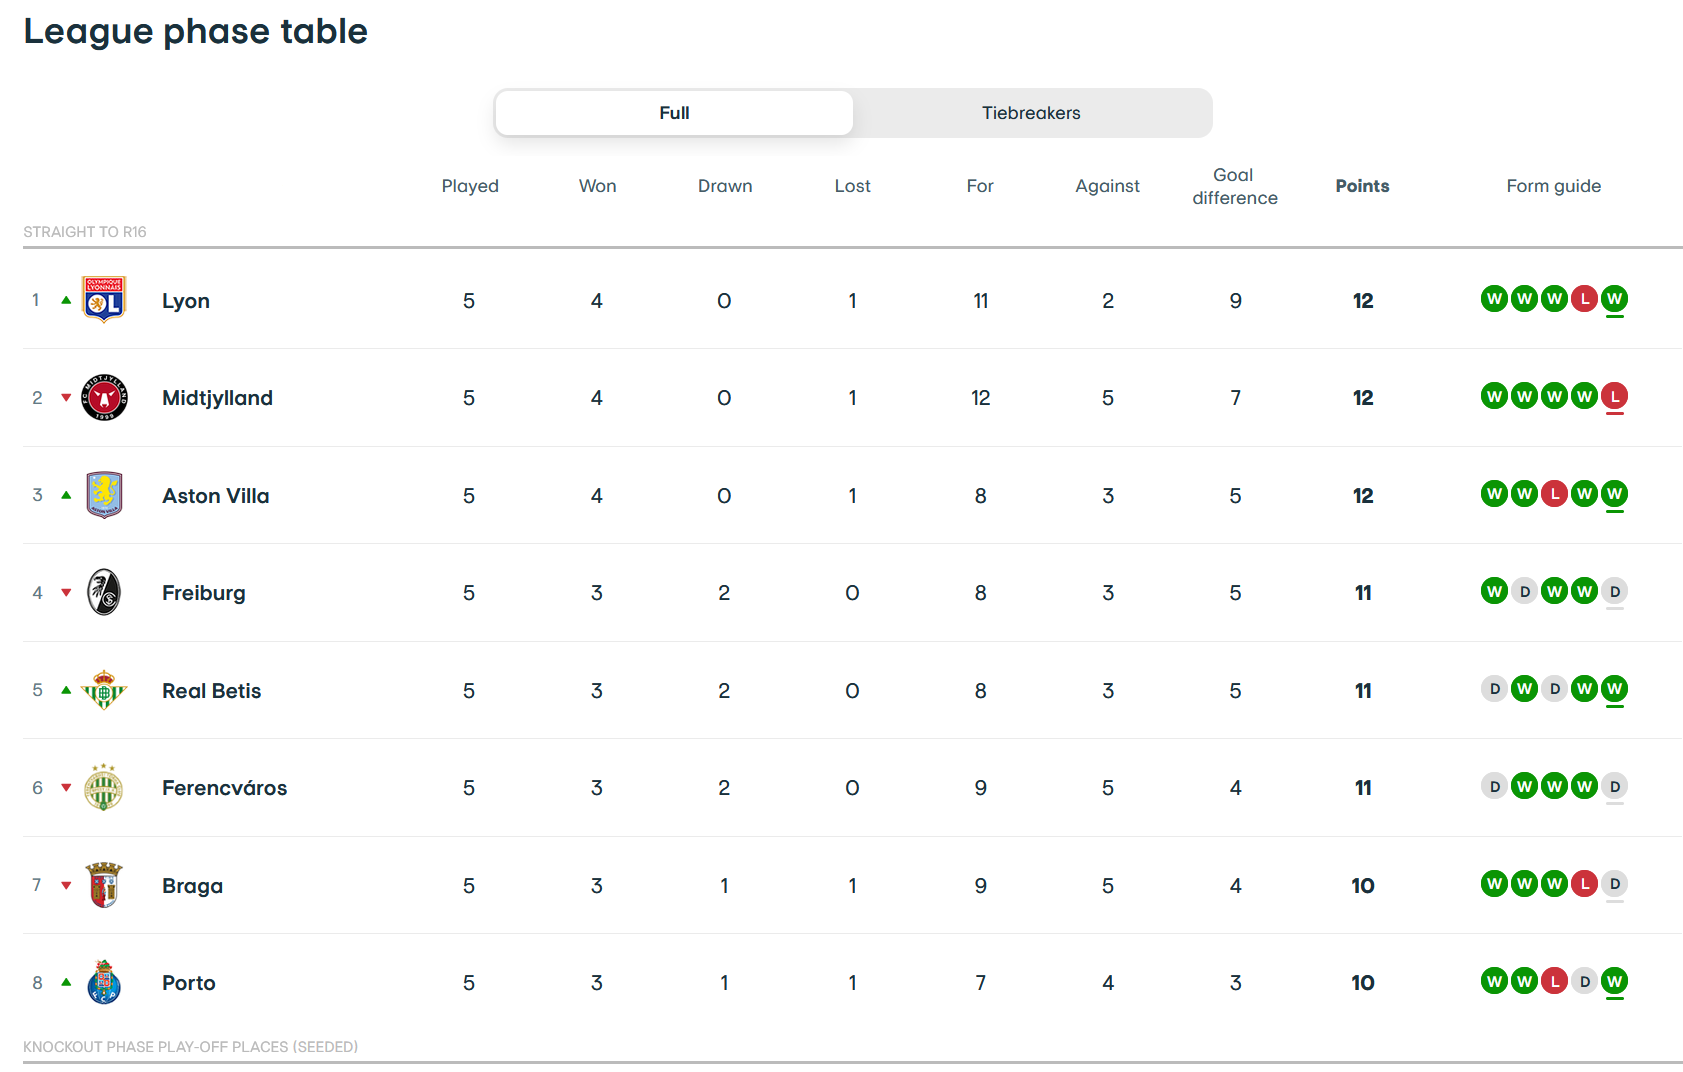Click the Real Betis club crest
This screenshot has height=1072, width=1683.
tap(104, 690)
